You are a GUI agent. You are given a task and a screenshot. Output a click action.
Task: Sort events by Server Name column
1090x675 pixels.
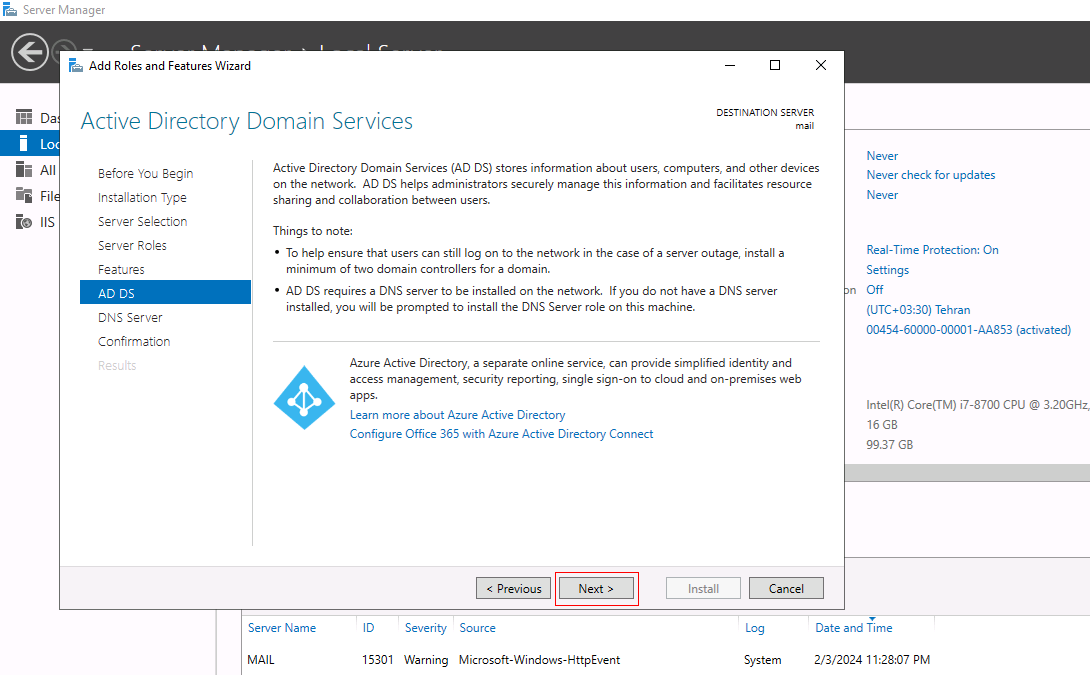pos(282,628)
